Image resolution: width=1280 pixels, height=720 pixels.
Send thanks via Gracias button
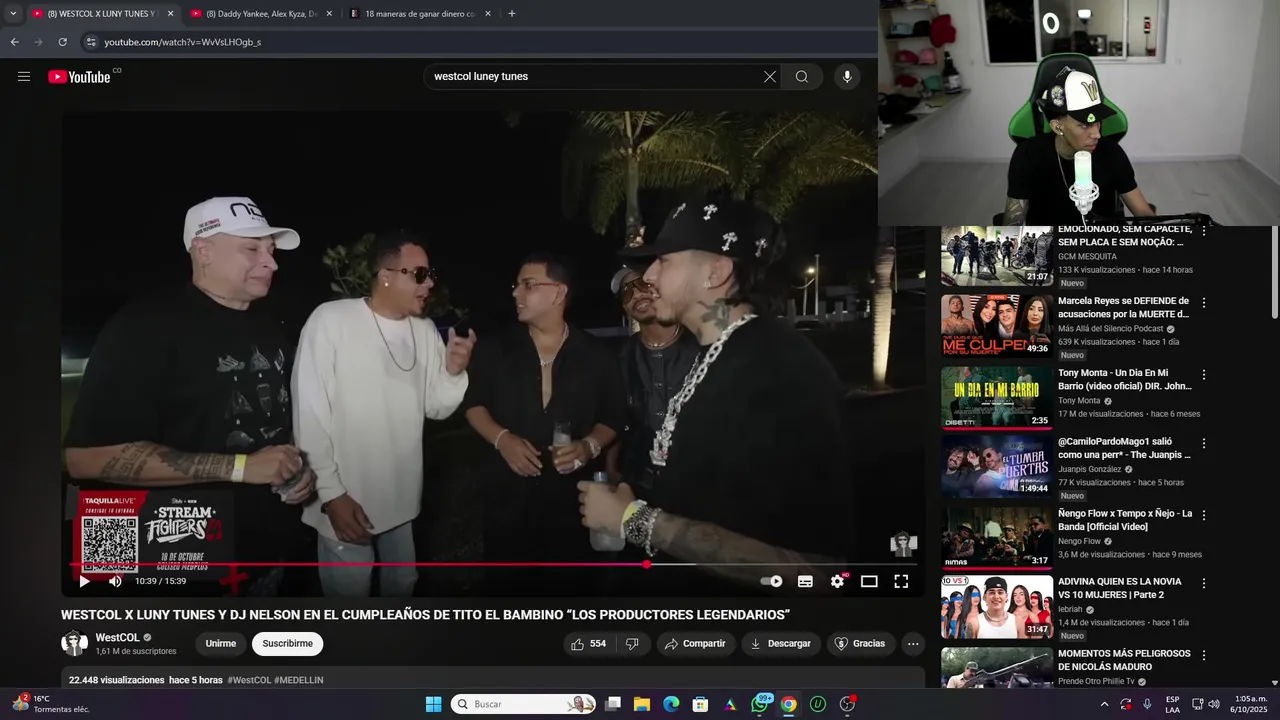tap(860, 644)
